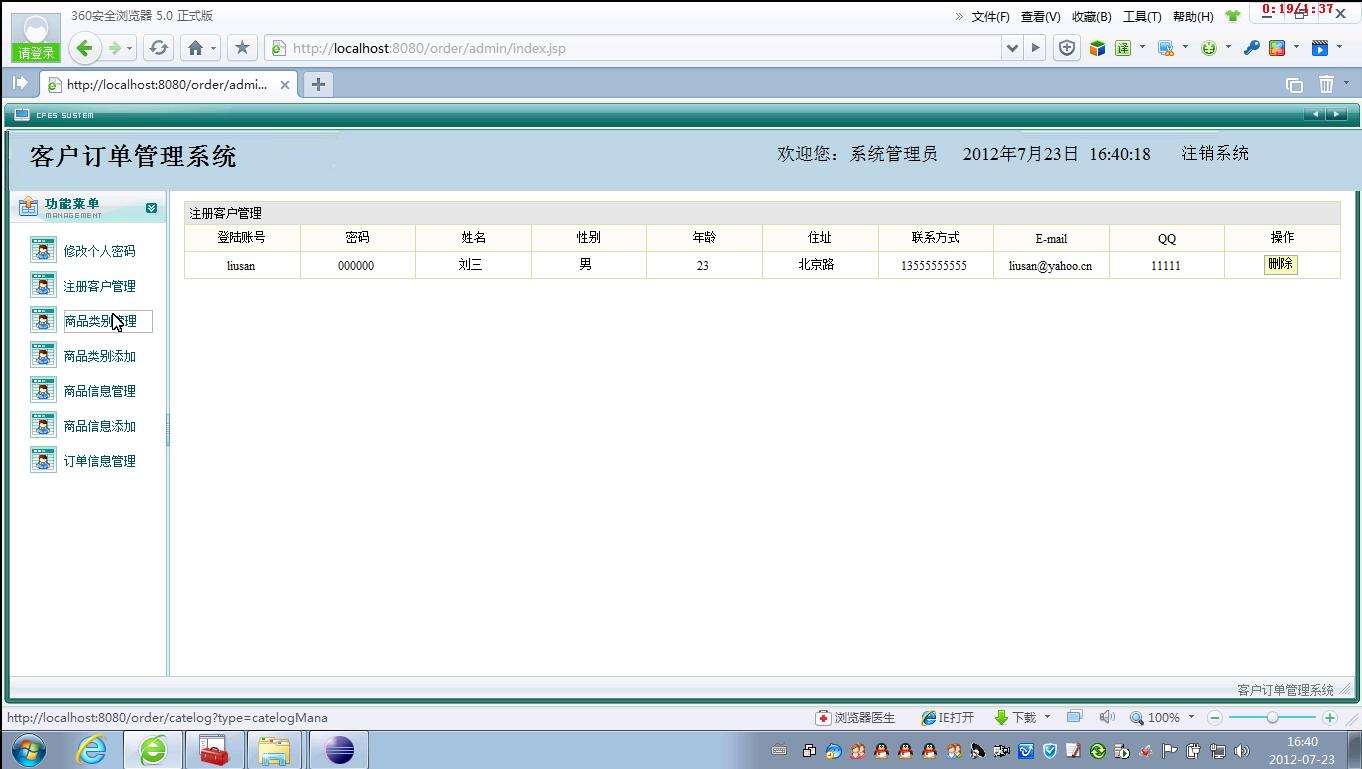
Task: Delete customer liusan with 删除 button
Action: [x=1280, y=264]
